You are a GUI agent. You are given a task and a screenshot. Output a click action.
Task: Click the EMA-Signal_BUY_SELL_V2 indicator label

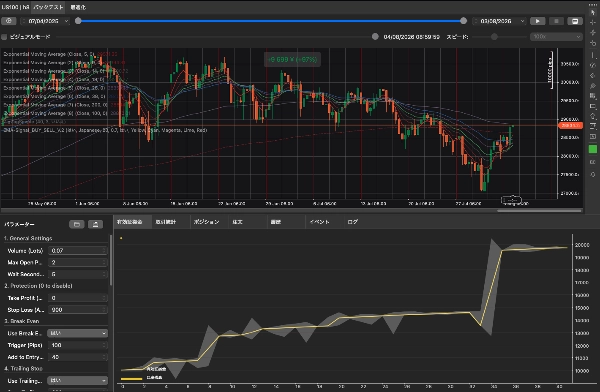pos(105,131)
